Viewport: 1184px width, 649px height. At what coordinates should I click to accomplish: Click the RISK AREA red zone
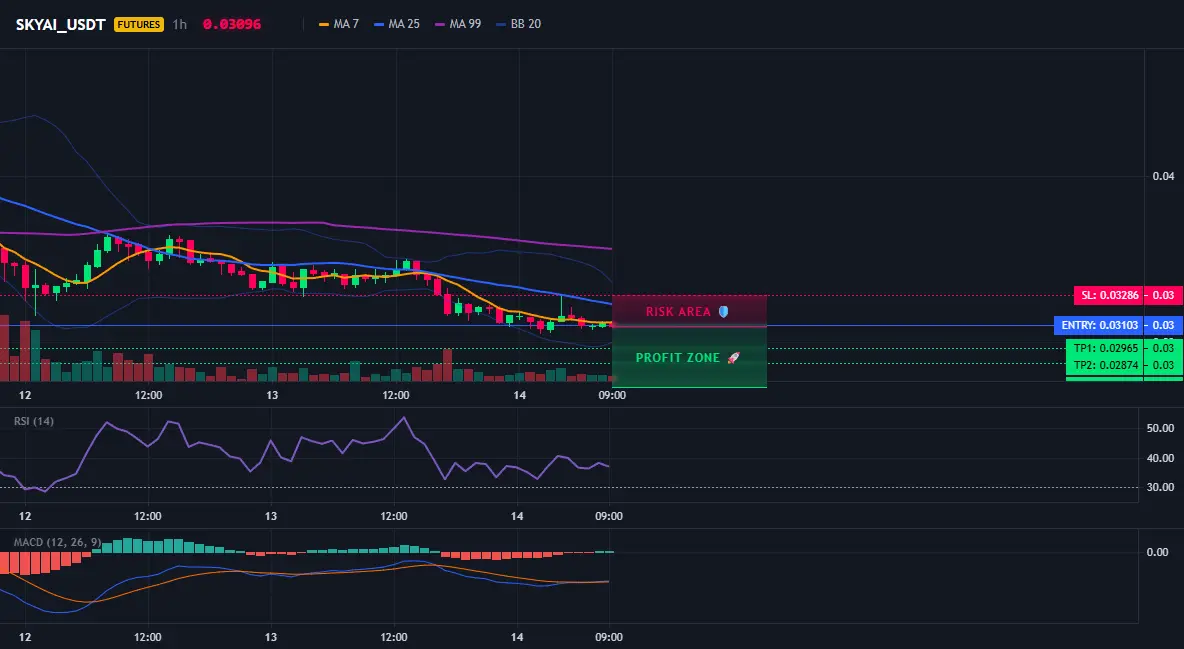tap(689, 311)
